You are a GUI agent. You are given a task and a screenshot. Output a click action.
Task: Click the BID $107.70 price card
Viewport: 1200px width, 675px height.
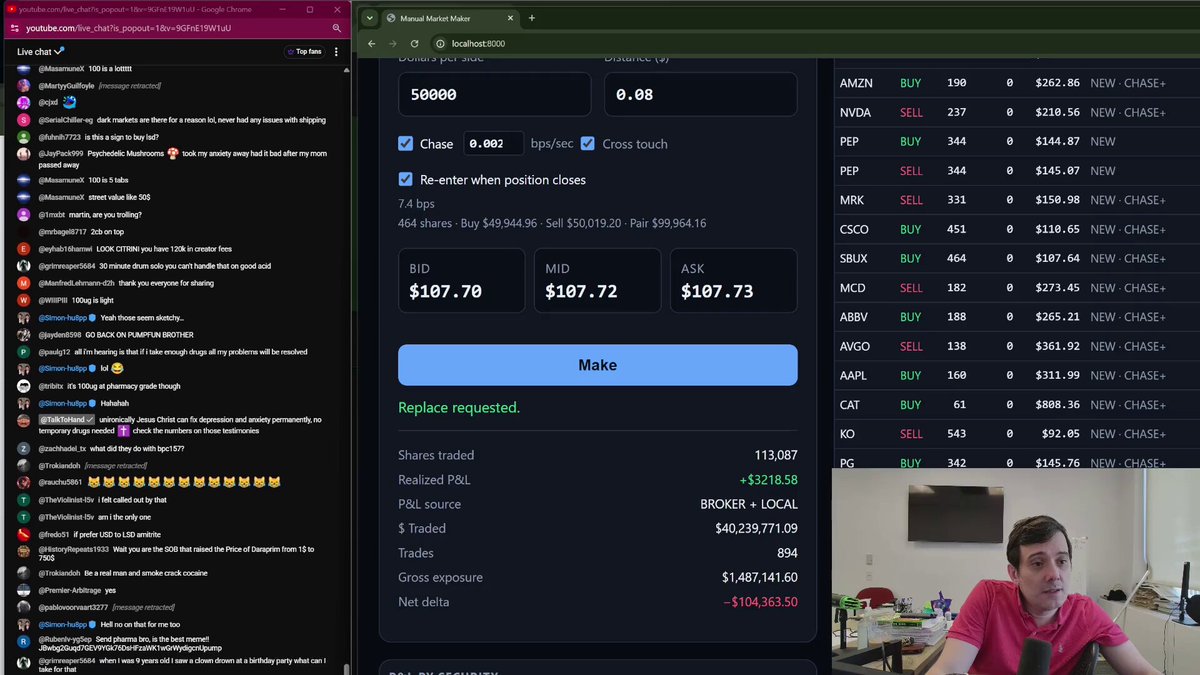pos(461,281)
